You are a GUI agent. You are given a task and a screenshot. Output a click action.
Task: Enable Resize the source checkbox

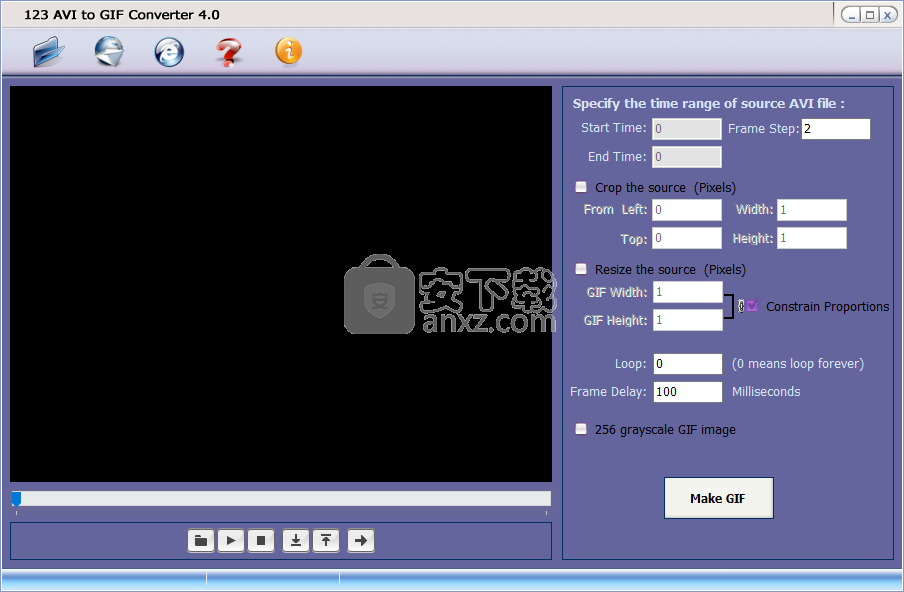(x=581, y=269)
